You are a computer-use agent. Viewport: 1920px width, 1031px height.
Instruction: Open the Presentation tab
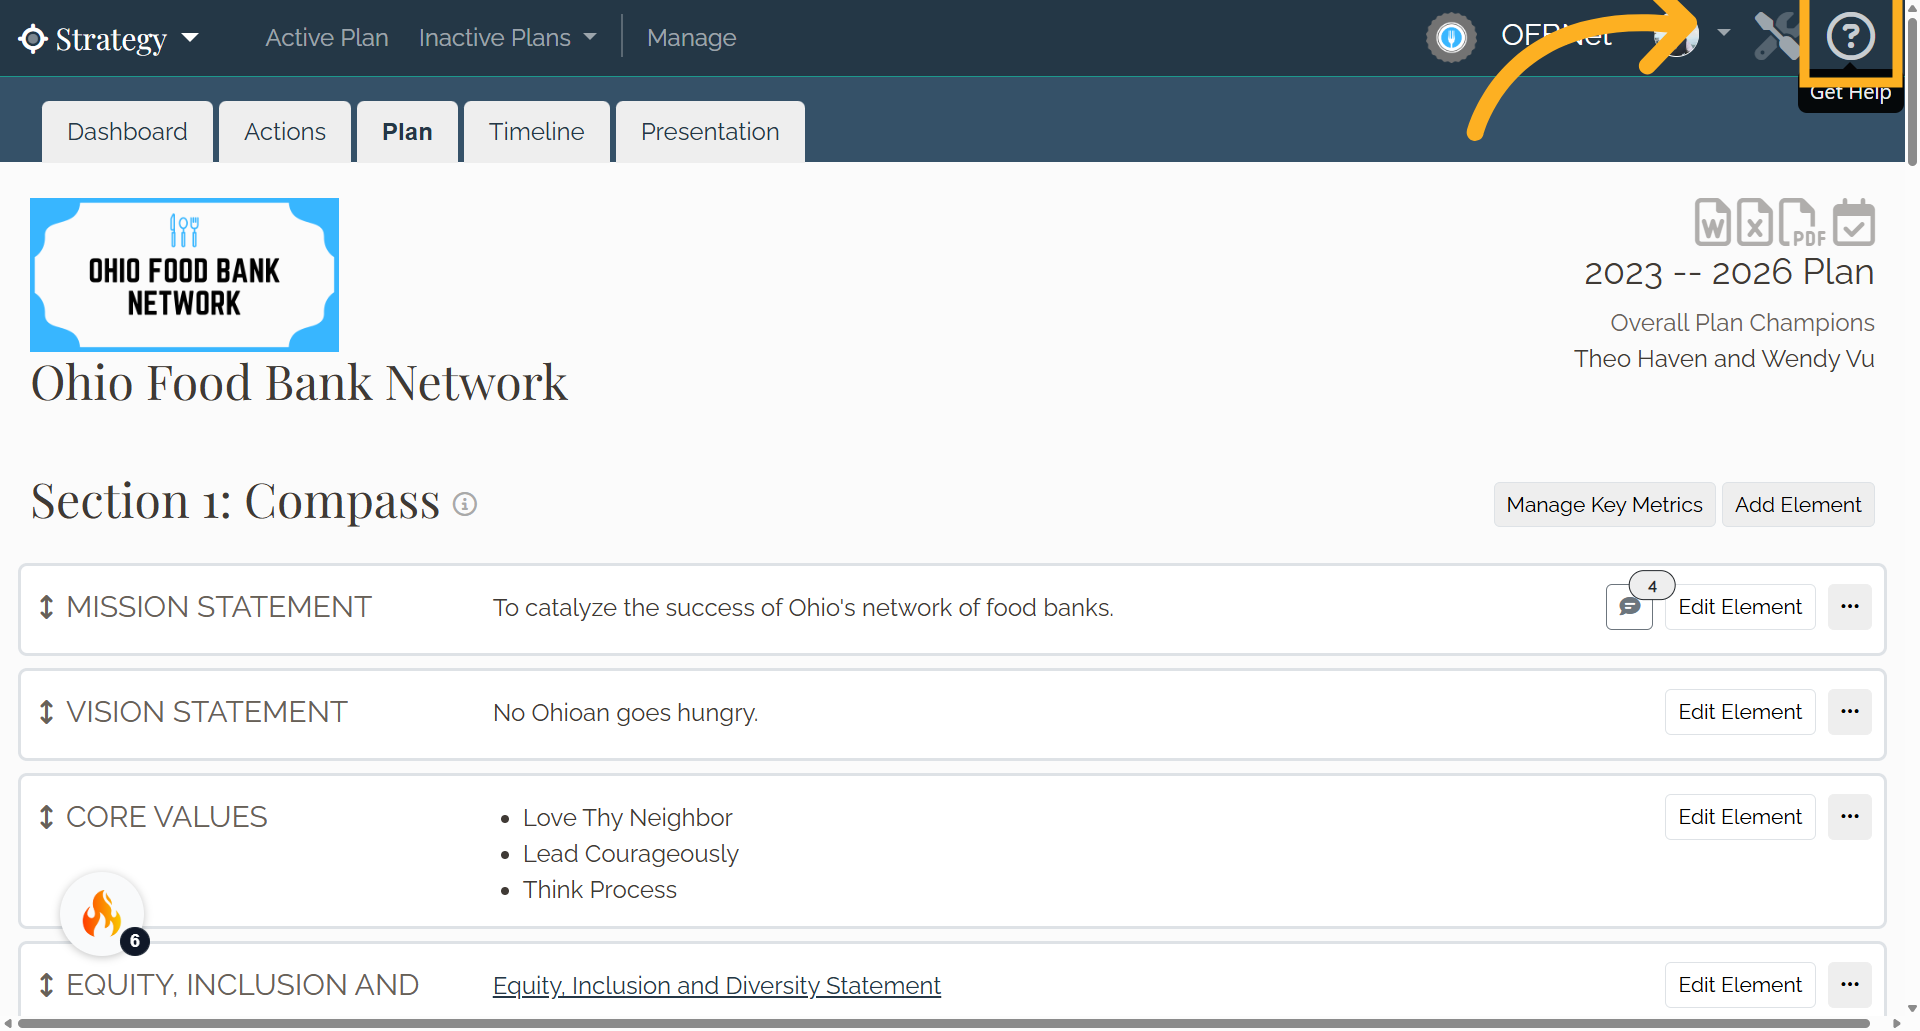tap(710, 132)
